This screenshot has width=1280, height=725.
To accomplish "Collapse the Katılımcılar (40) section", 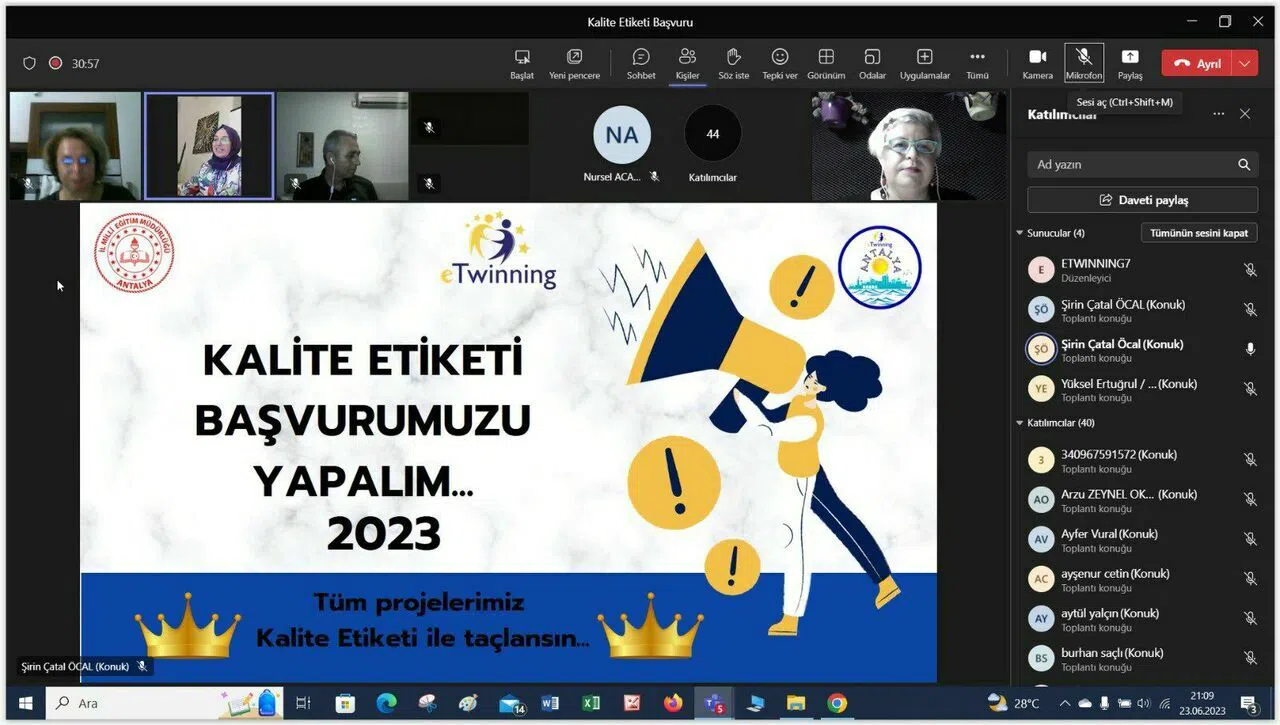I will (x=1020, y=423).
